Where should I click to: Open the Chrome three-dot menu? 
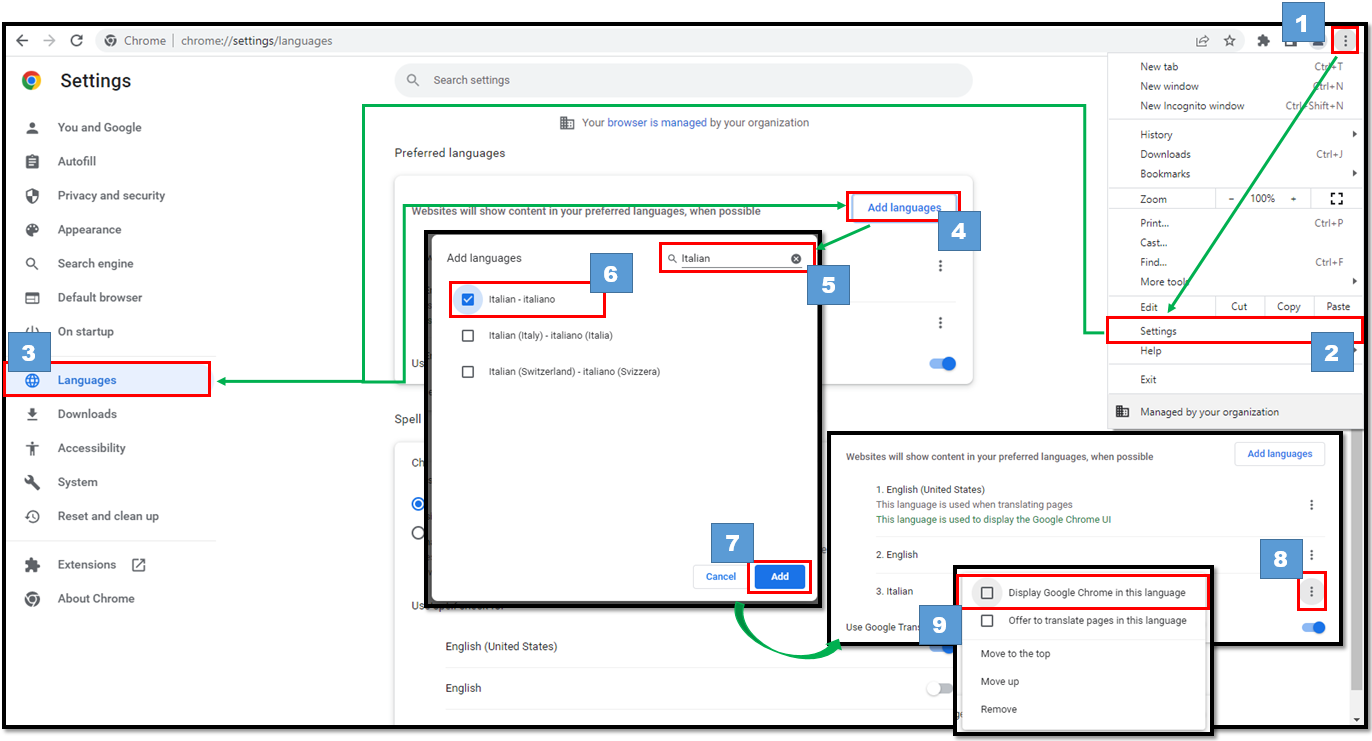pos(1345,40)
